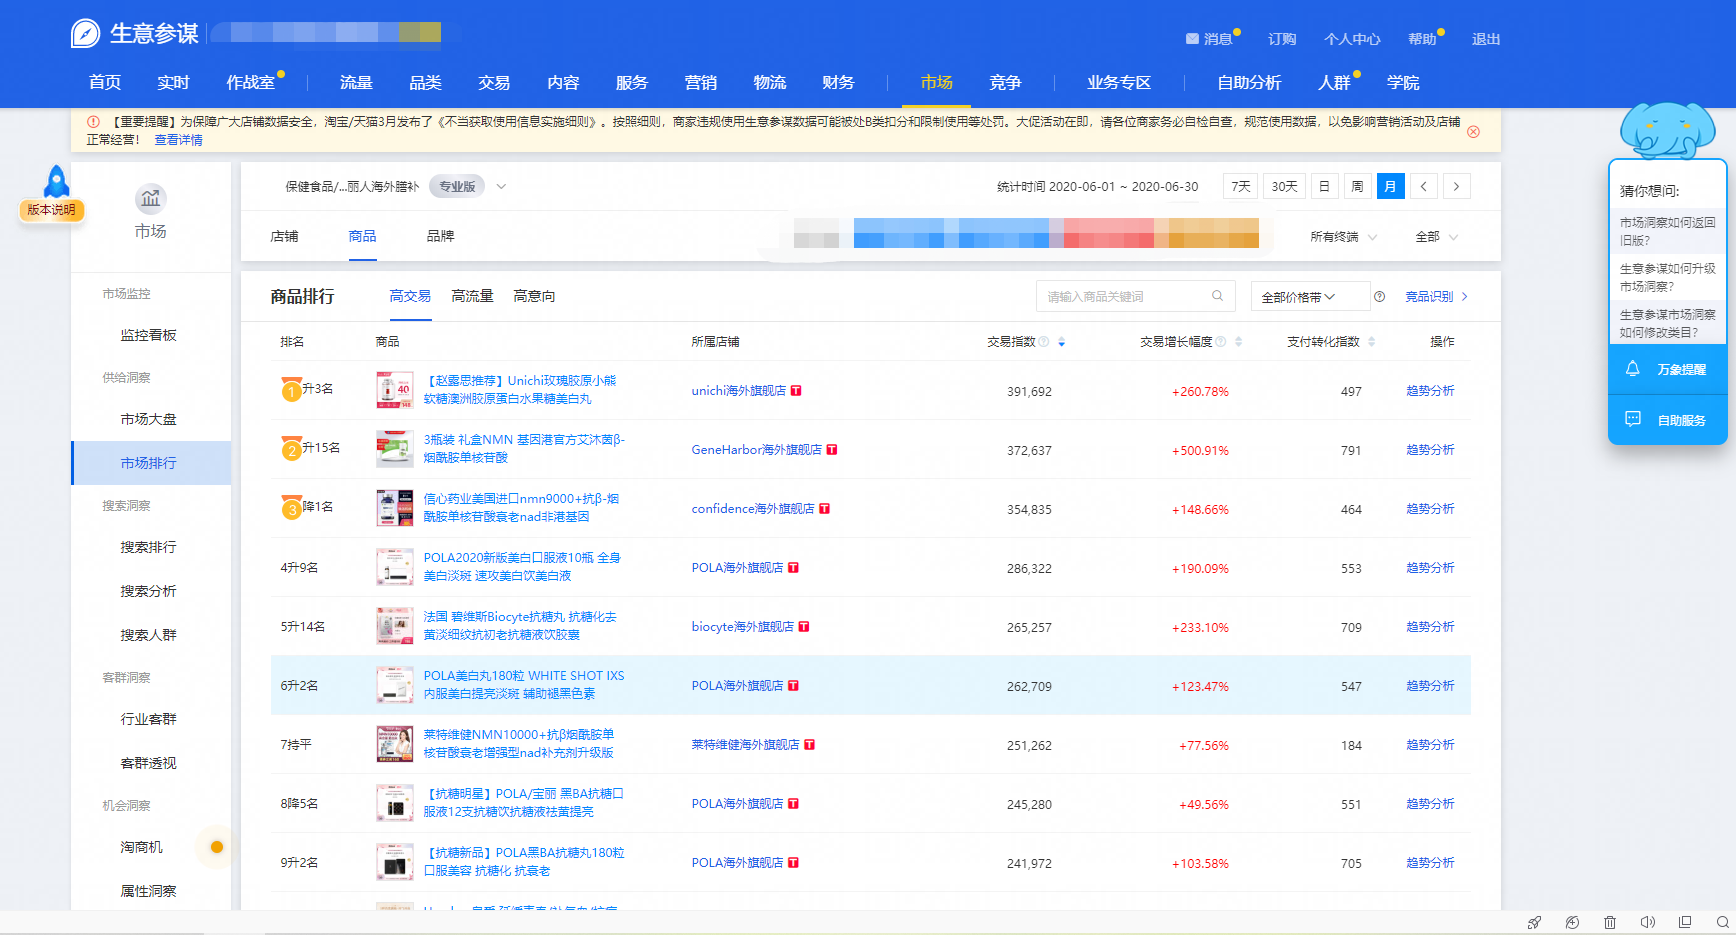Open 趋势分析 for unichi海外旗舰店 product
The height and width of the screenshot is (935, 1736).
tap(1429, 391)
